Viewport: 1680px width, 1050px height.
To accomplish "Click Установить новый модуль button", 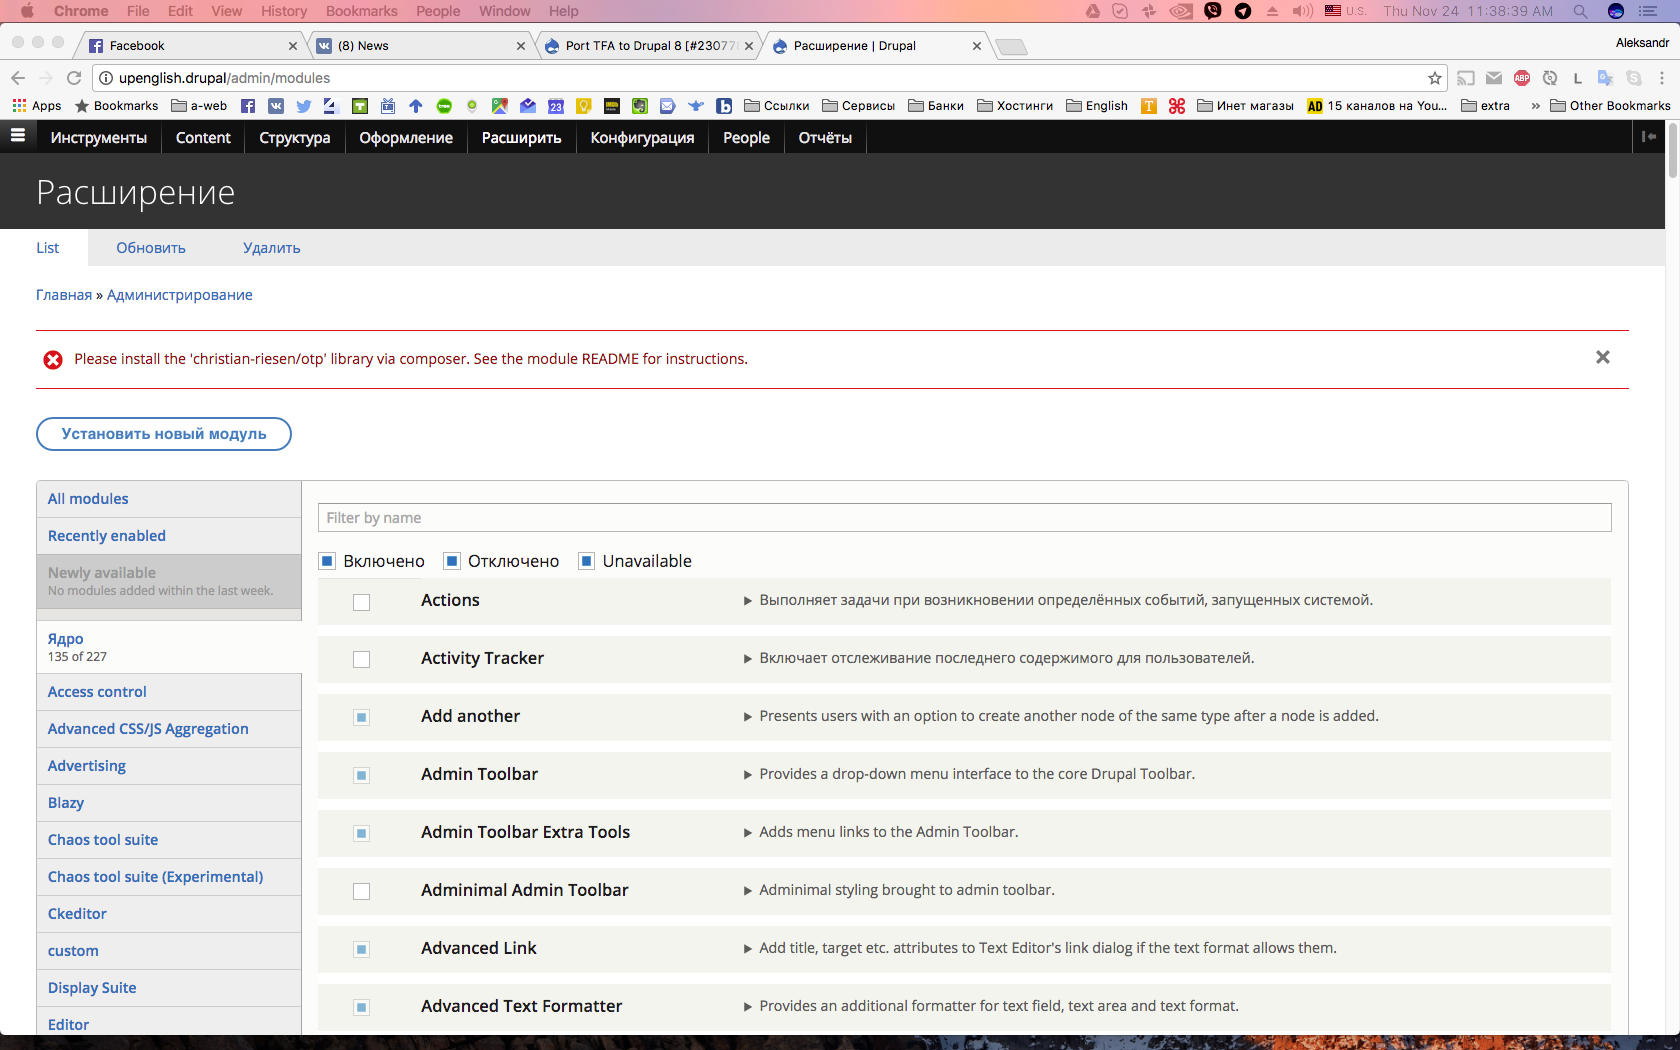I will click(x=164, y=434).
